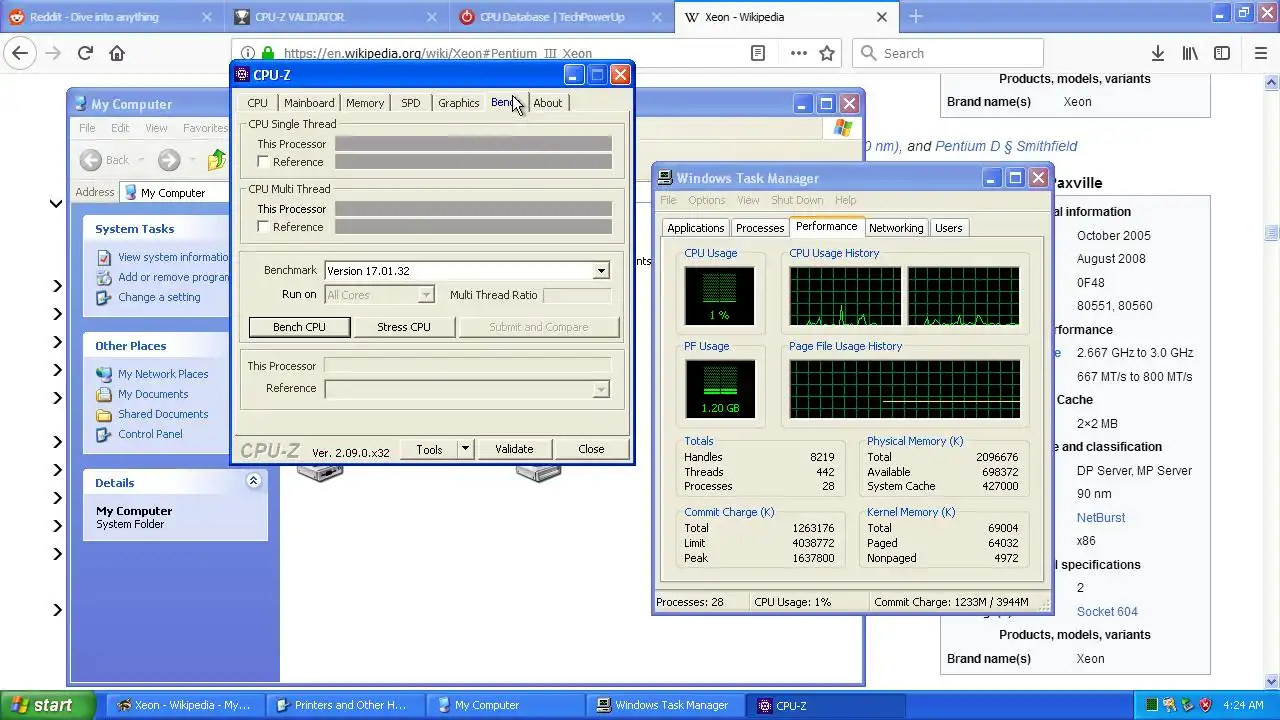The width and height of the screenshot is (1280, 720).
Task: Click the My Computer window Back arrow
Action: click(x=91, y=160)
